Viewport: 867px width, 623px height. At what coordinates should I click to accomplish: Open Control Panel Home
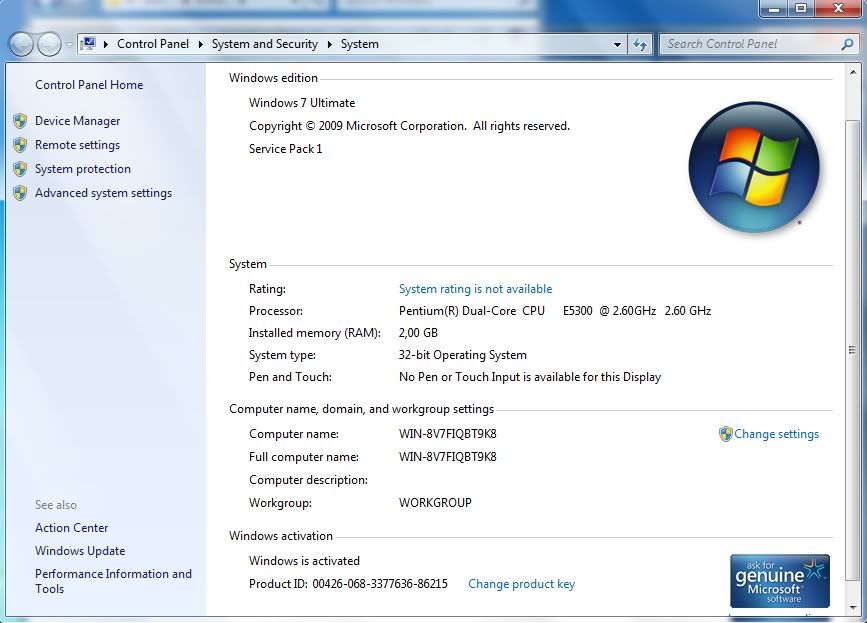click(89, 85)
